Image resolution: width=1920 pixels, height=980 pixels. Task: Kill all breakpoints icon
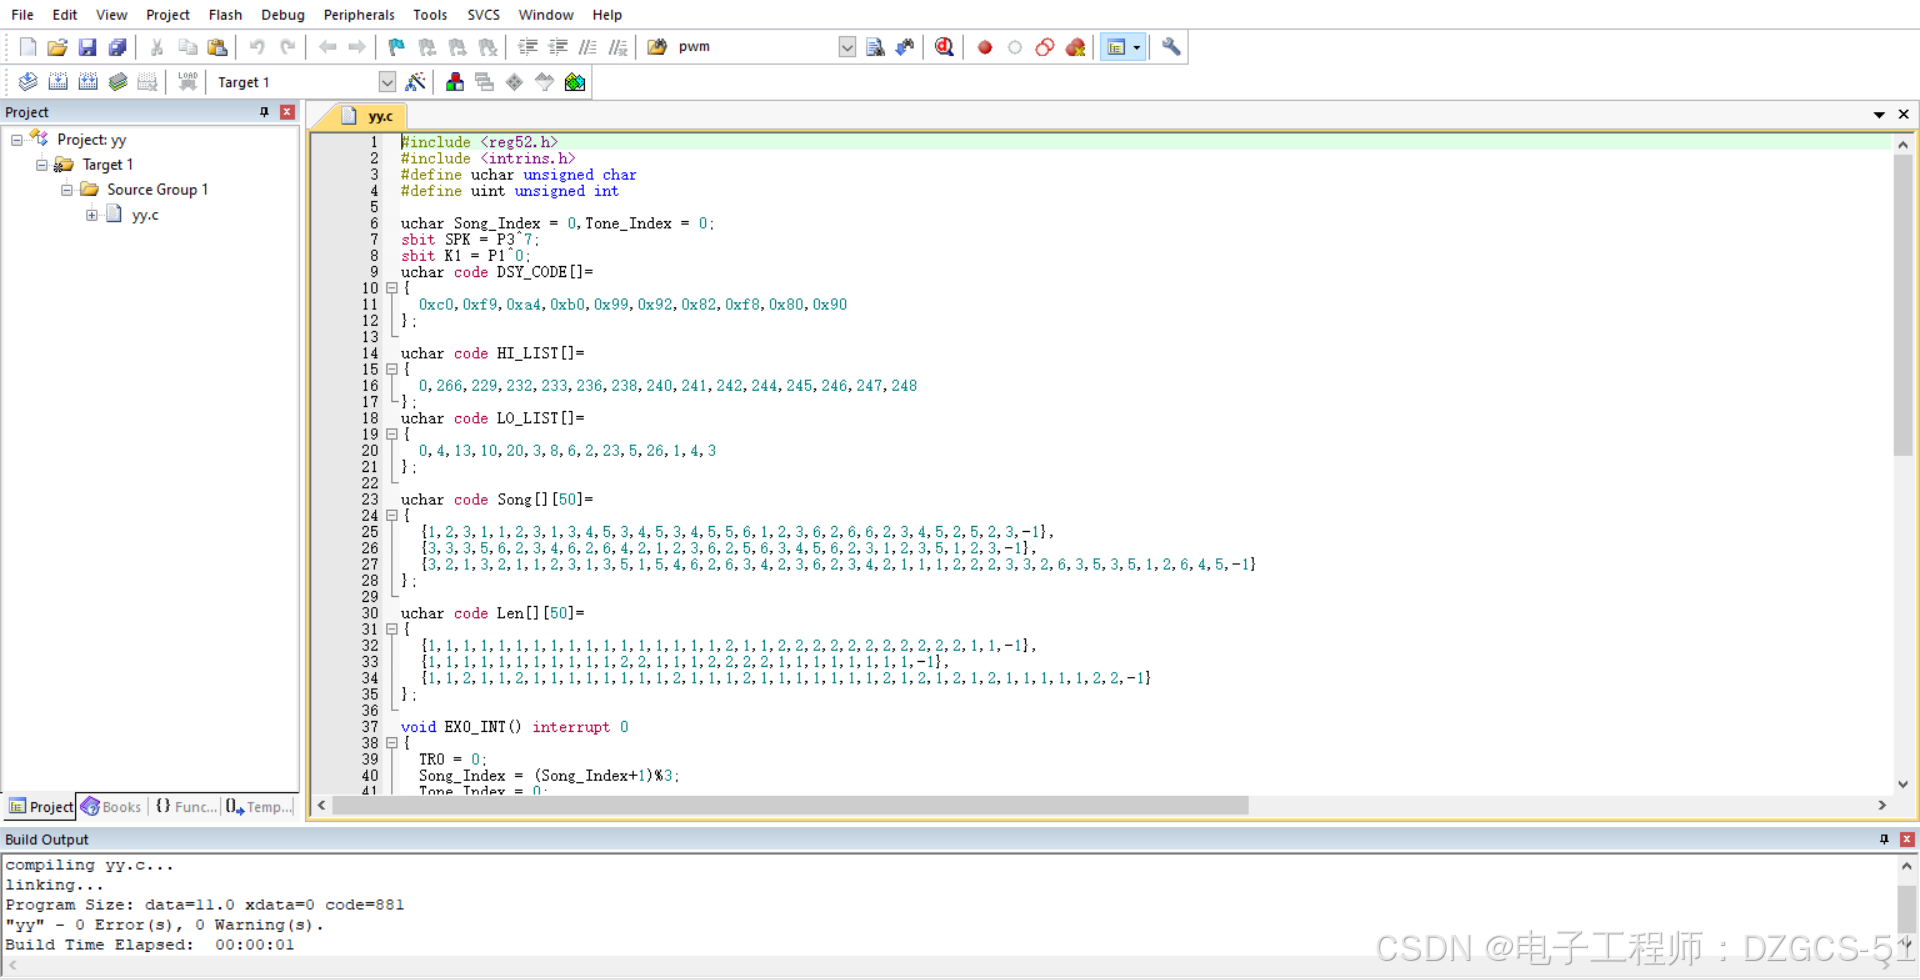pyautogui.click(x=1075, y=47)
